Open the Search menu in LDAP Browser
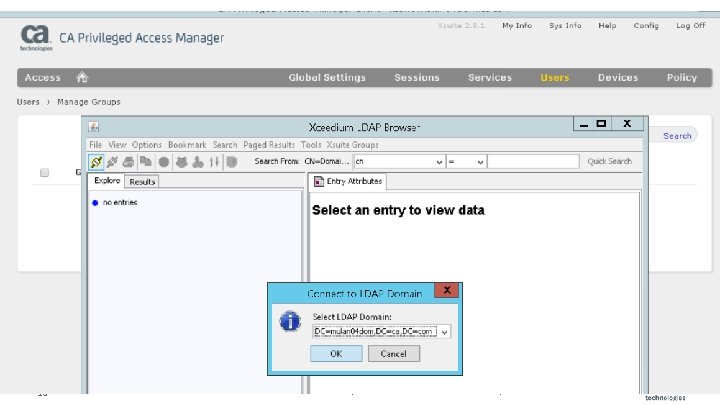This screenshot has width=720, height=405. (x=225, y=145)
